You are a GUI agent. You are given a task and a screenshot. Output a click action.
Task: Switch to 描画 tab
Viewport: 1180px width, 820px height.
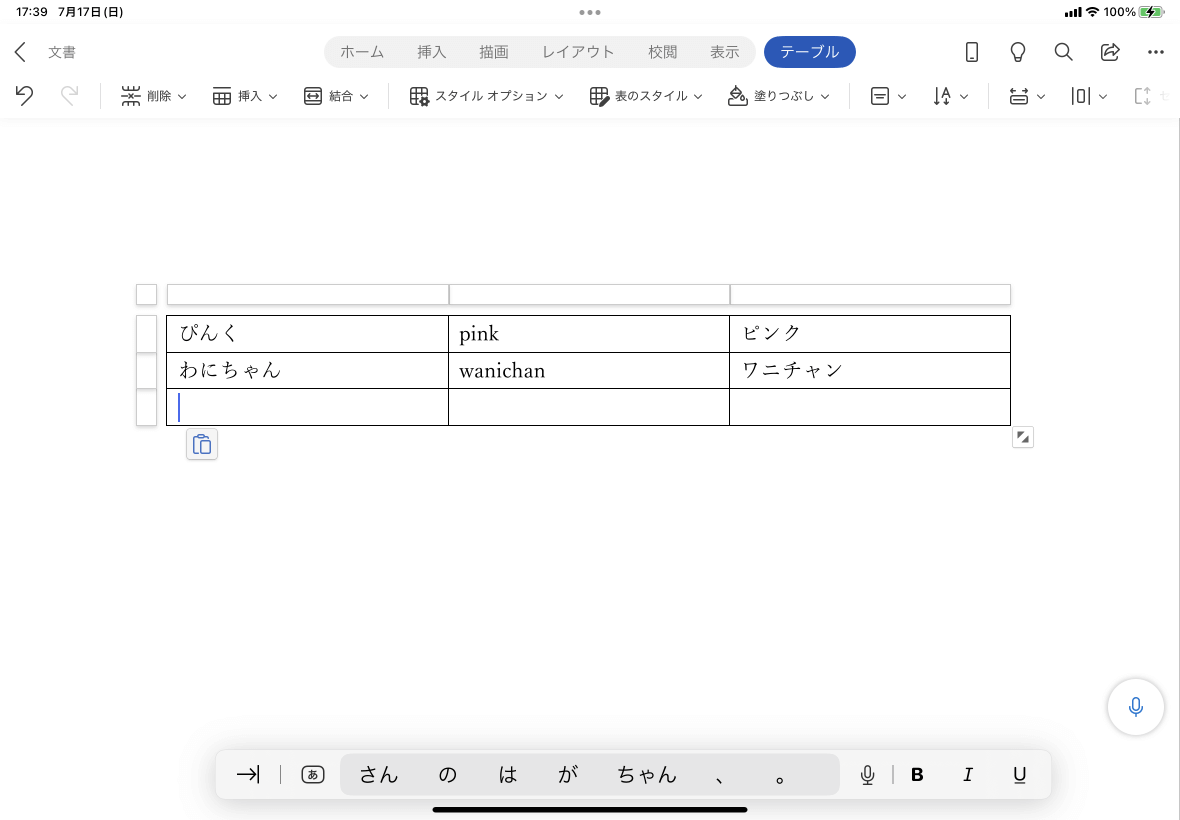tap(494, 52)
